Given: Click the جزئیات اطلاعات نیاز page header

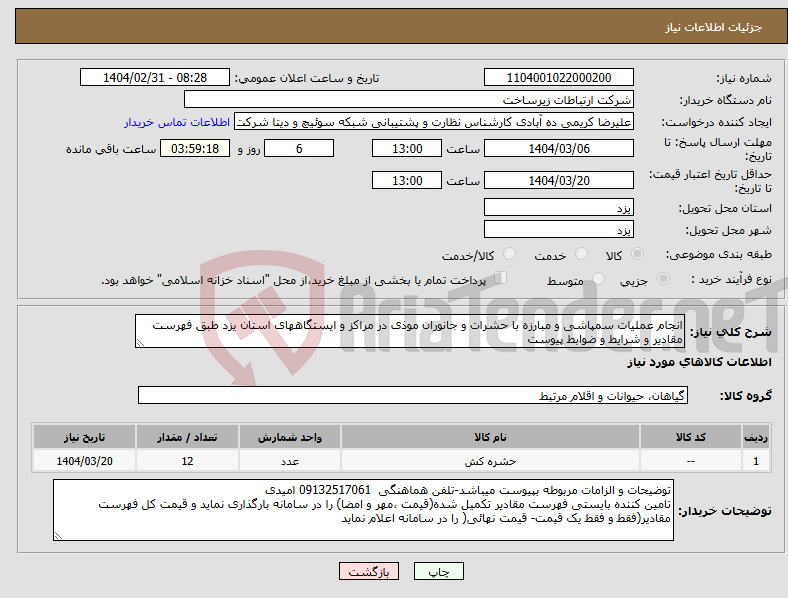Looking at the screenshot, I should 713,27.
